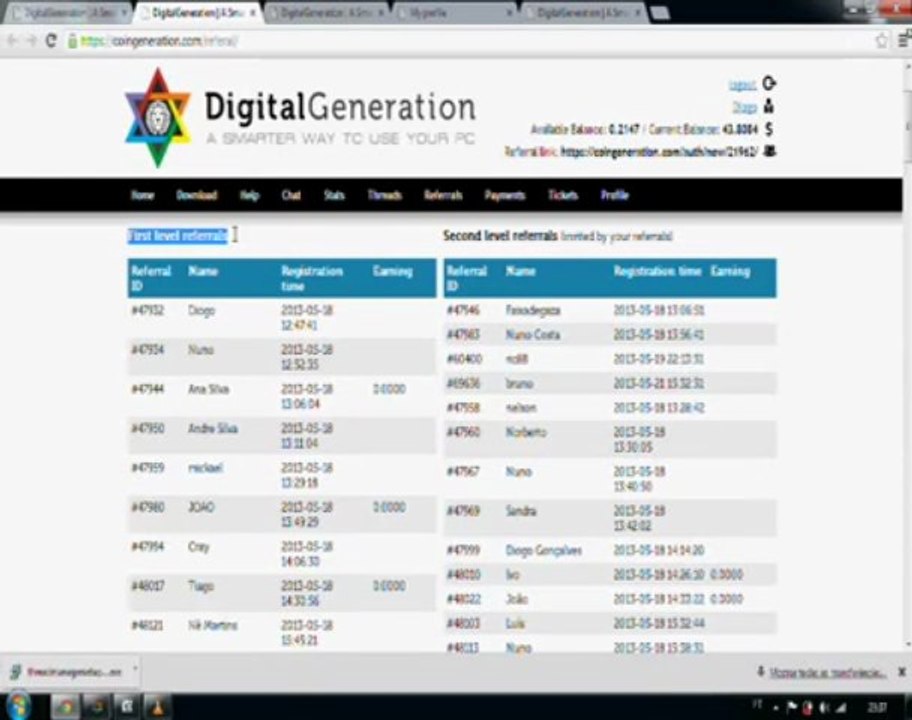Screen dimensions: 912x720
Task: Click second-level referral name bruno
Action: tap(519, 383)
